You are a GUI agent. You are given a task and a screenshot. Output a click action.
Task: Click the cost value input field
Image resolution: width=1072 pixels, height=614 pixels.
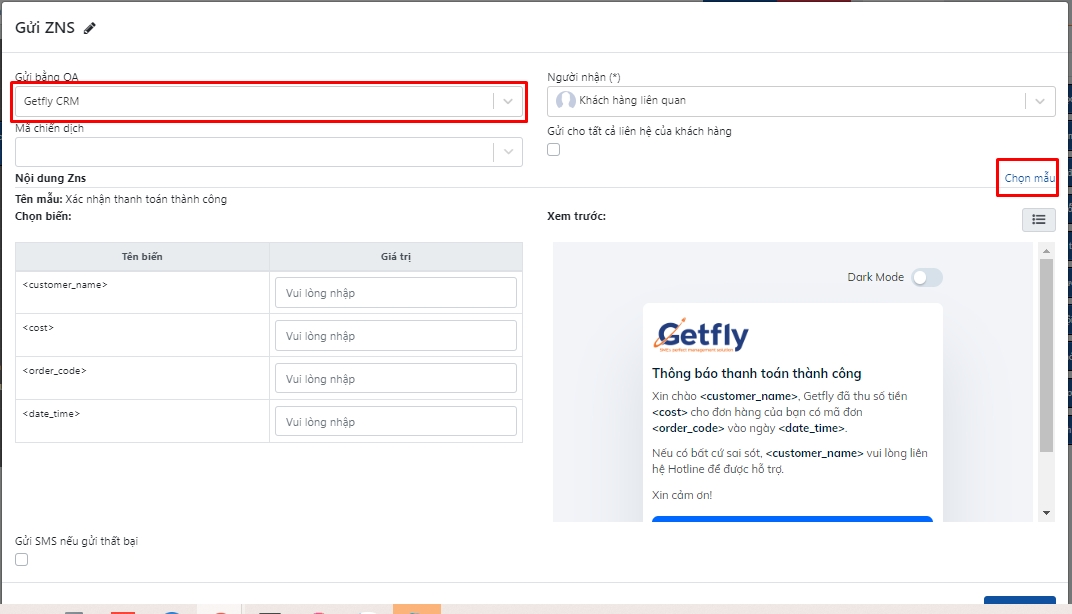395,336
